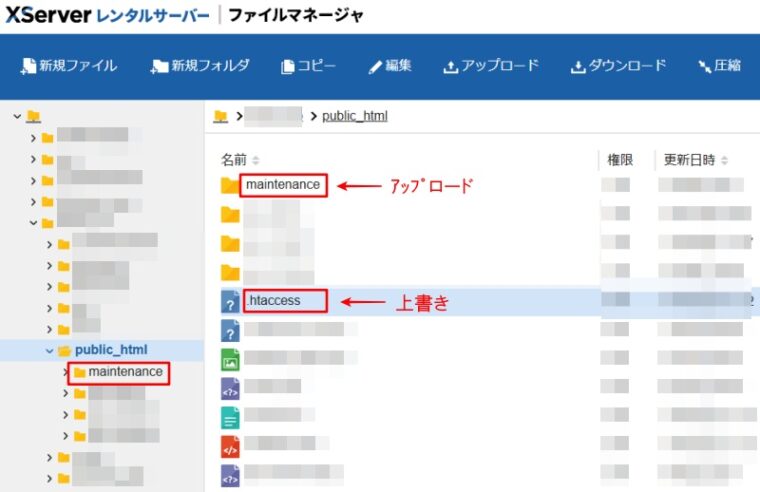Click the コピー toolbar button
This screenshot has width=760, height=492.
(x=308, y=66)
